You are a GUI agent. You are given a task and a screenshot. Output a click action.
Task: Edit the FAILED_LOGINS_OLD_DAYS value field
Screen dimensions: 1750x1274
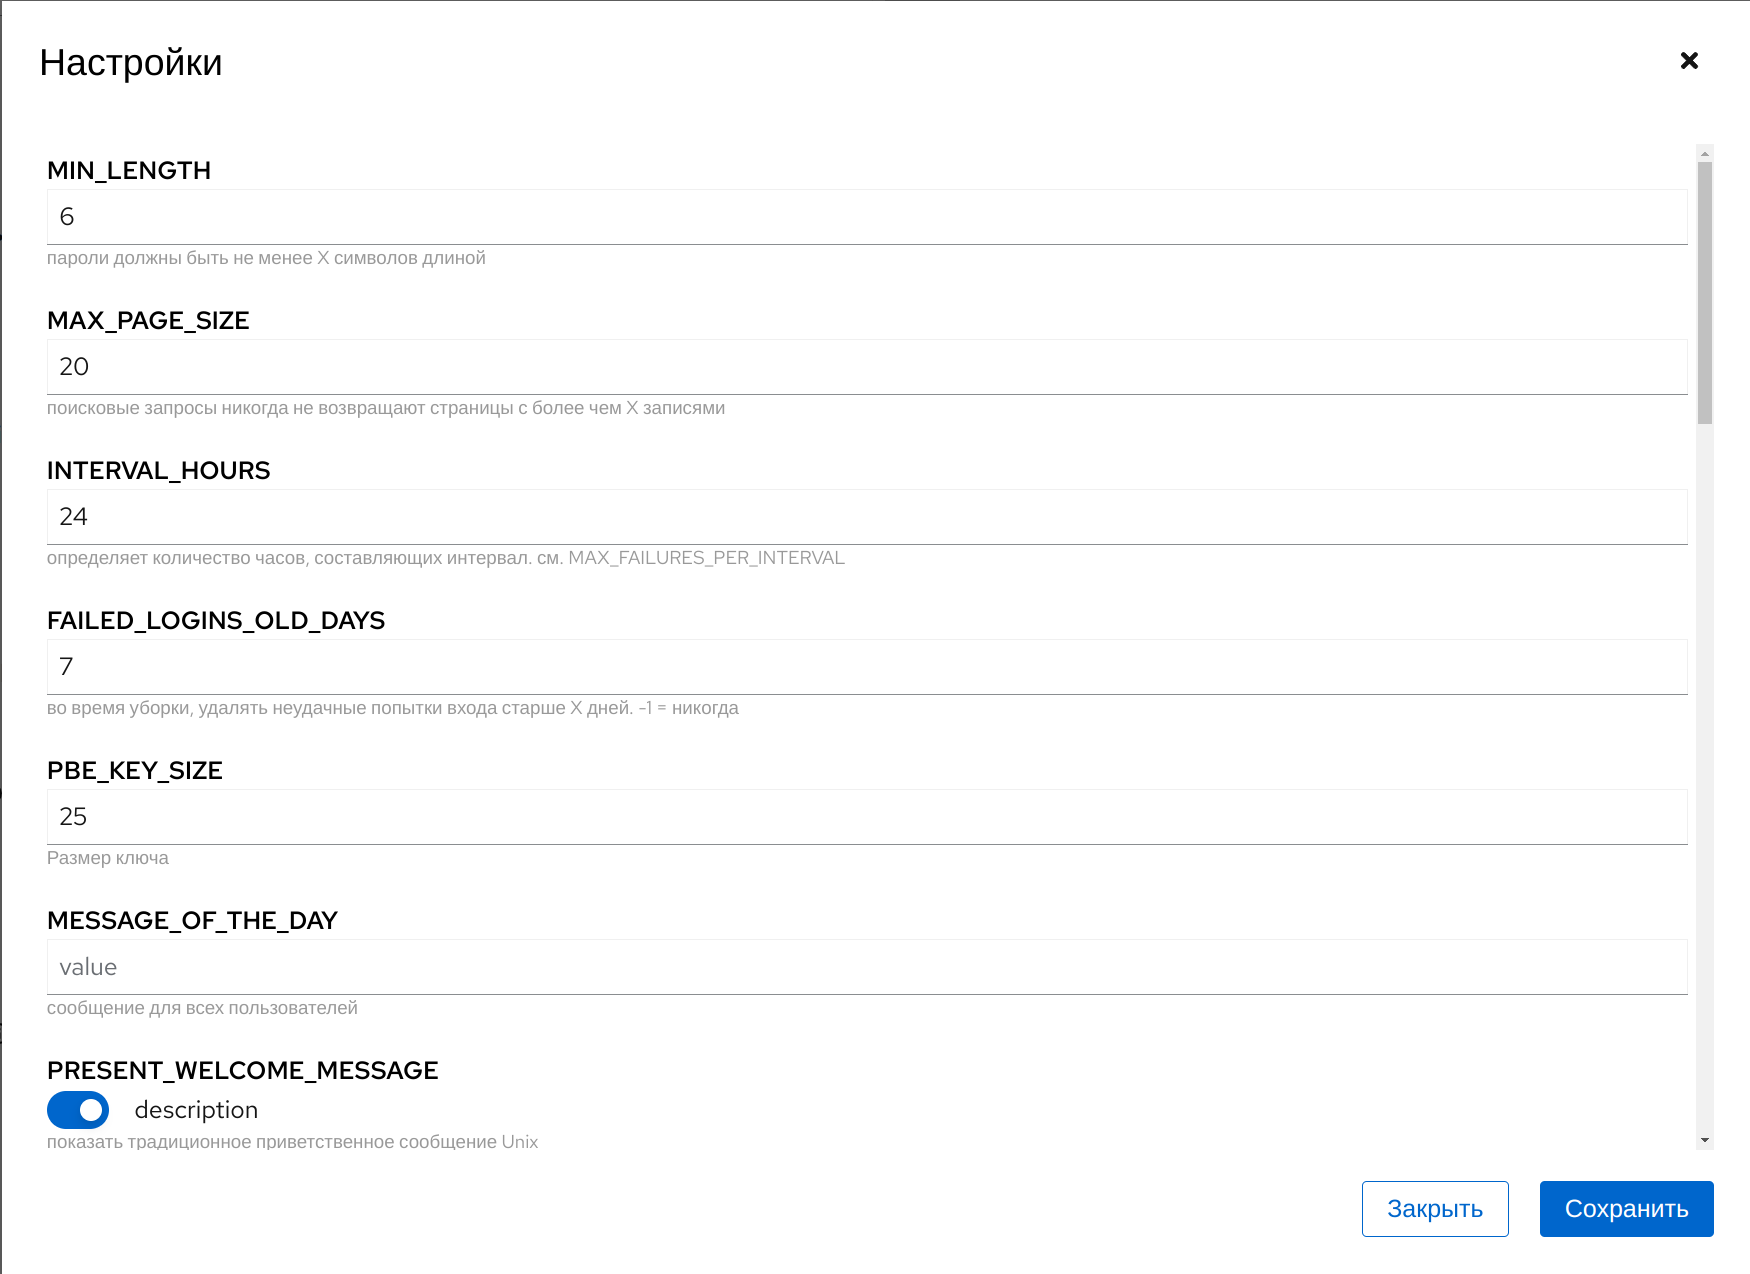pos(867,667)
